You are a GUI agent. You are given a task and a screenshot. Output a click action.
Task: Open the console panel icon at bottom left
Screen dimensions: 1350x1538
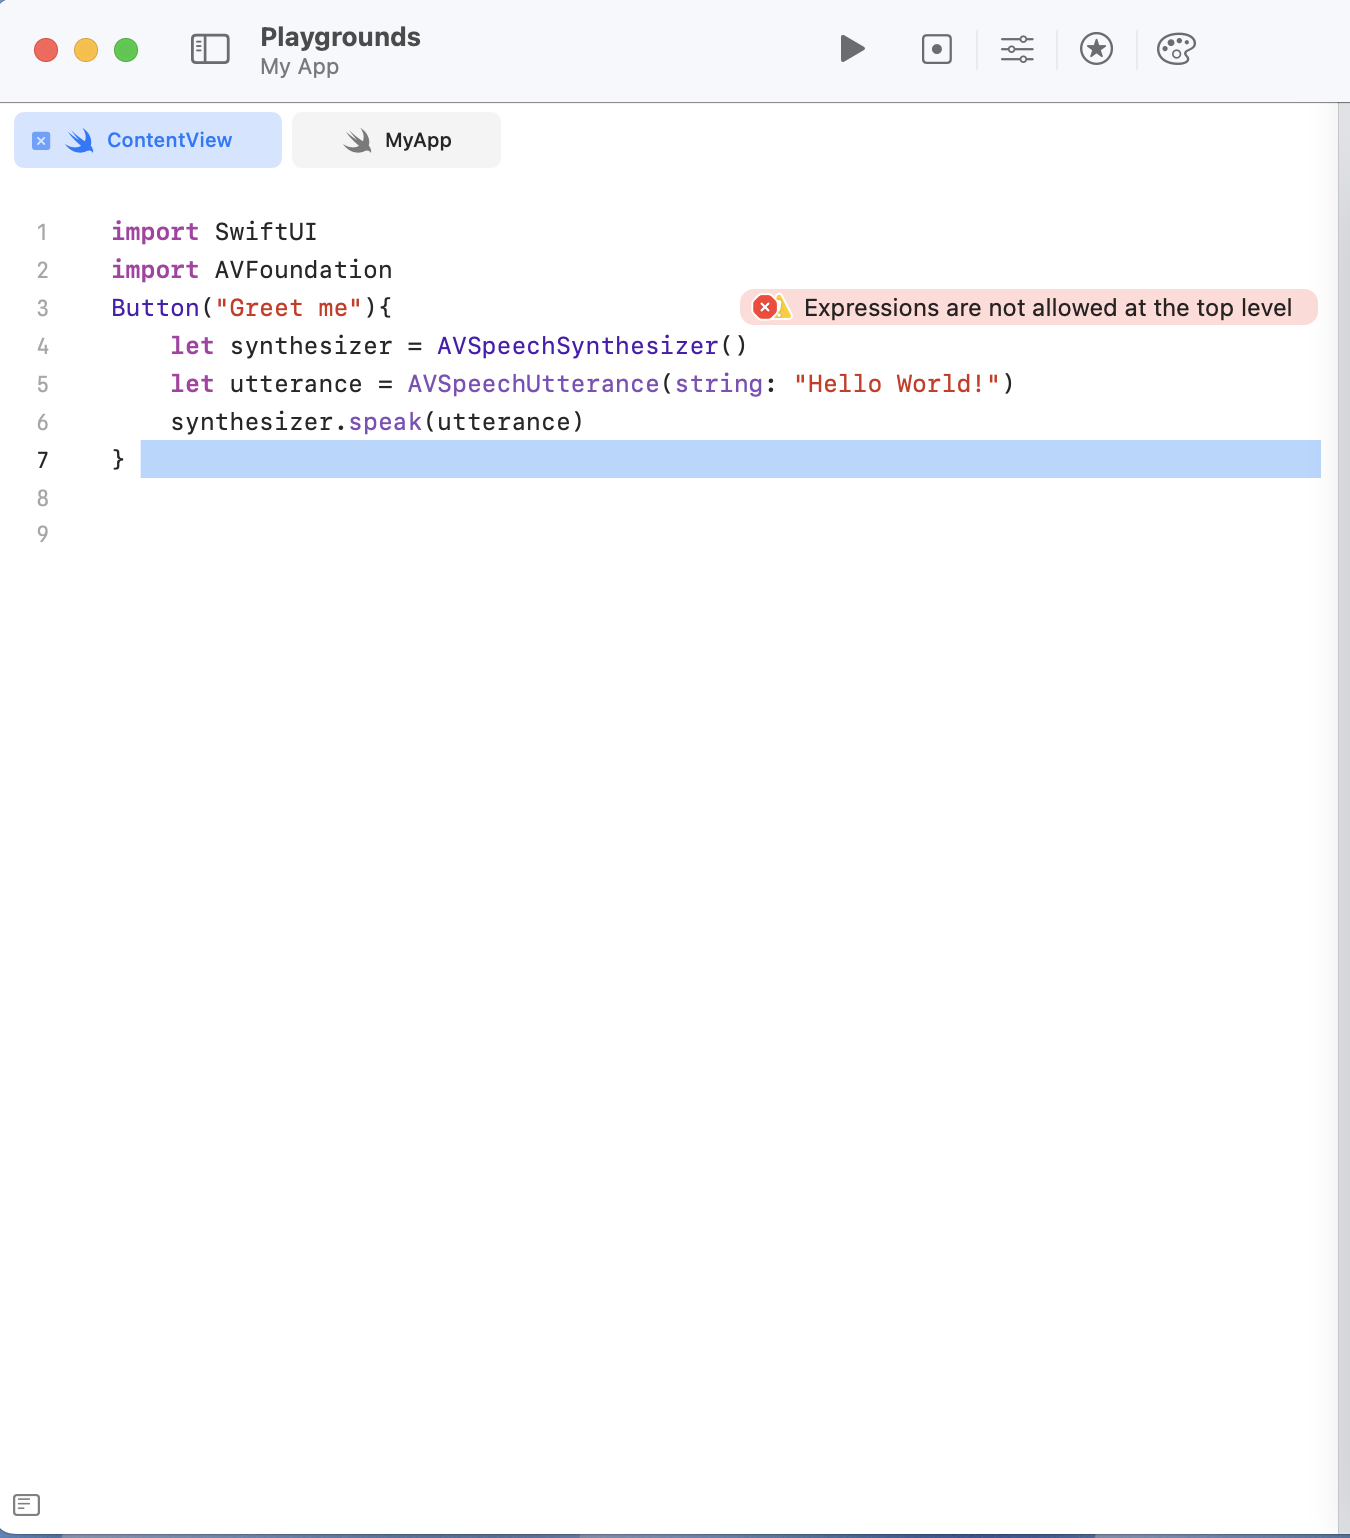(27, 1505)
